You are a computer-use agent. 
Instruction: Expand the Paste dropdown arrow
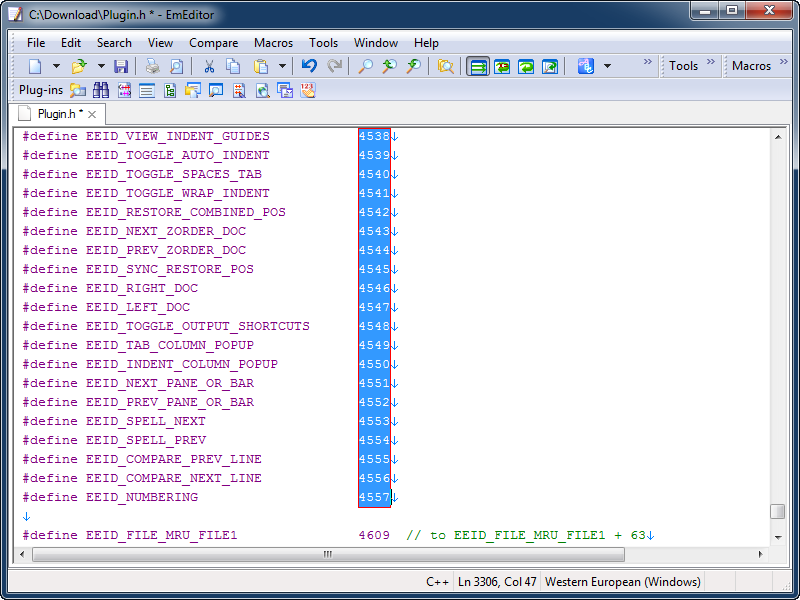click(282, 66)
